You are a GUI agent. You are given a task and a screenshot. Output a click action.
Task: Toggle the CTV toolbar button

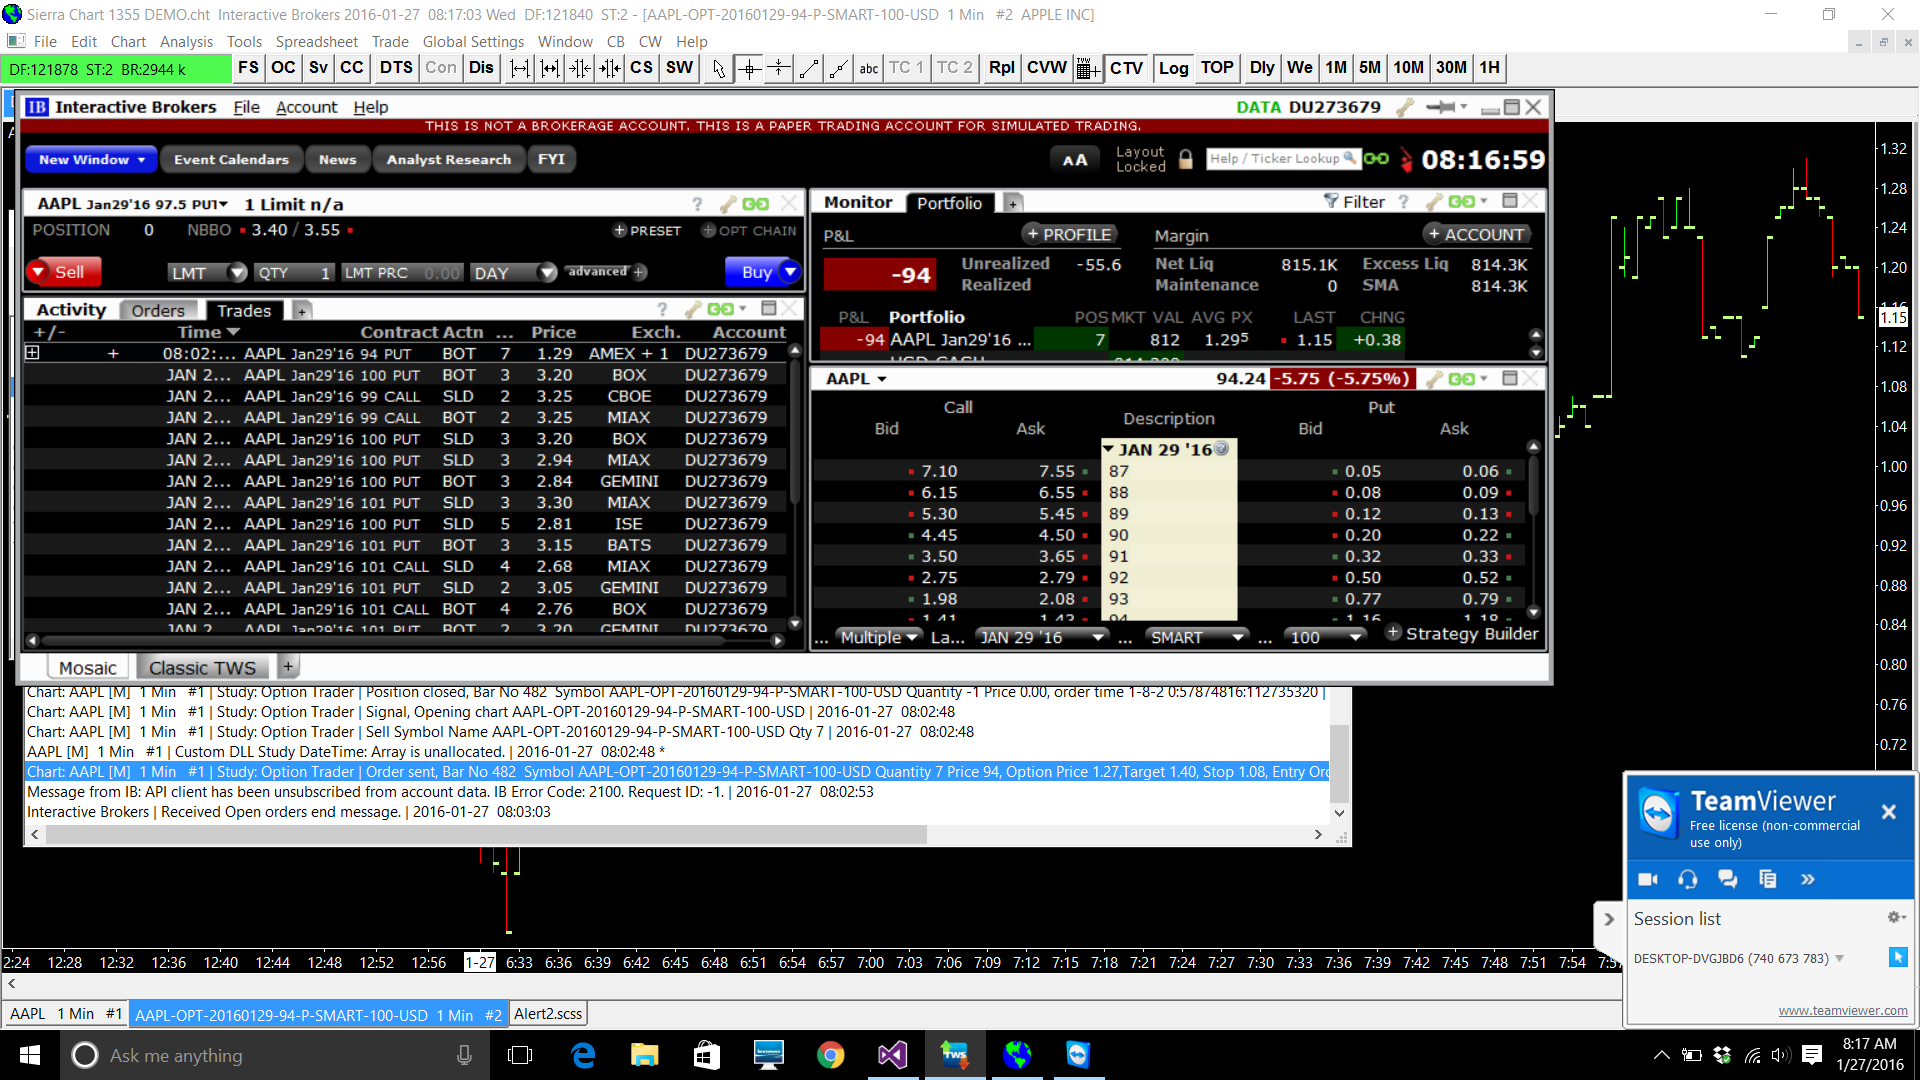pos(1126,68)
